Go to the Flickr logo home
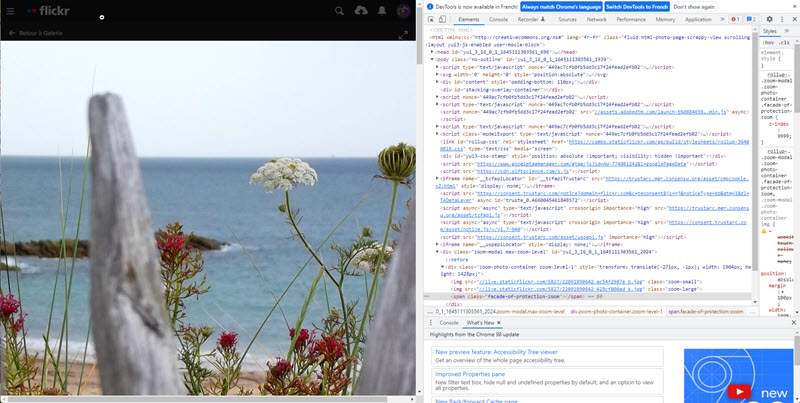Screen dimensions: 800x403 (48, 11)
